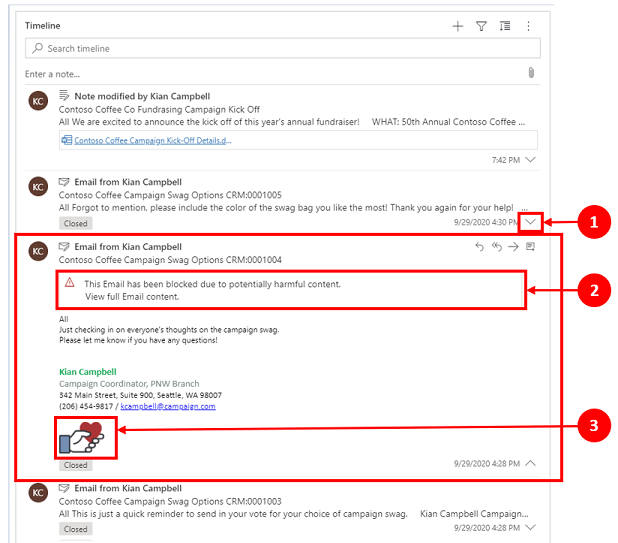
Task: Click 'Just checking in on everyone's thoughts' line
Action: (169, 330)
